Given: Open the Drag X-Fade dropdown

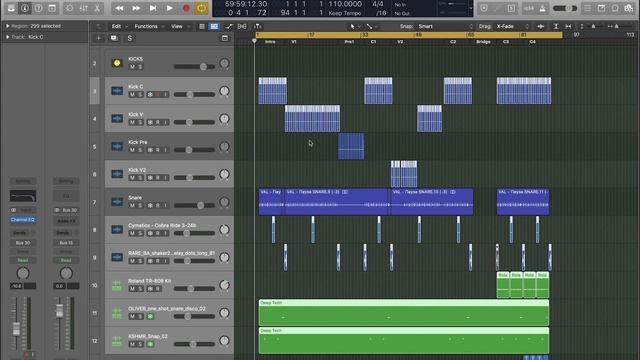Looking at the screenshot, I should (513, 27).
